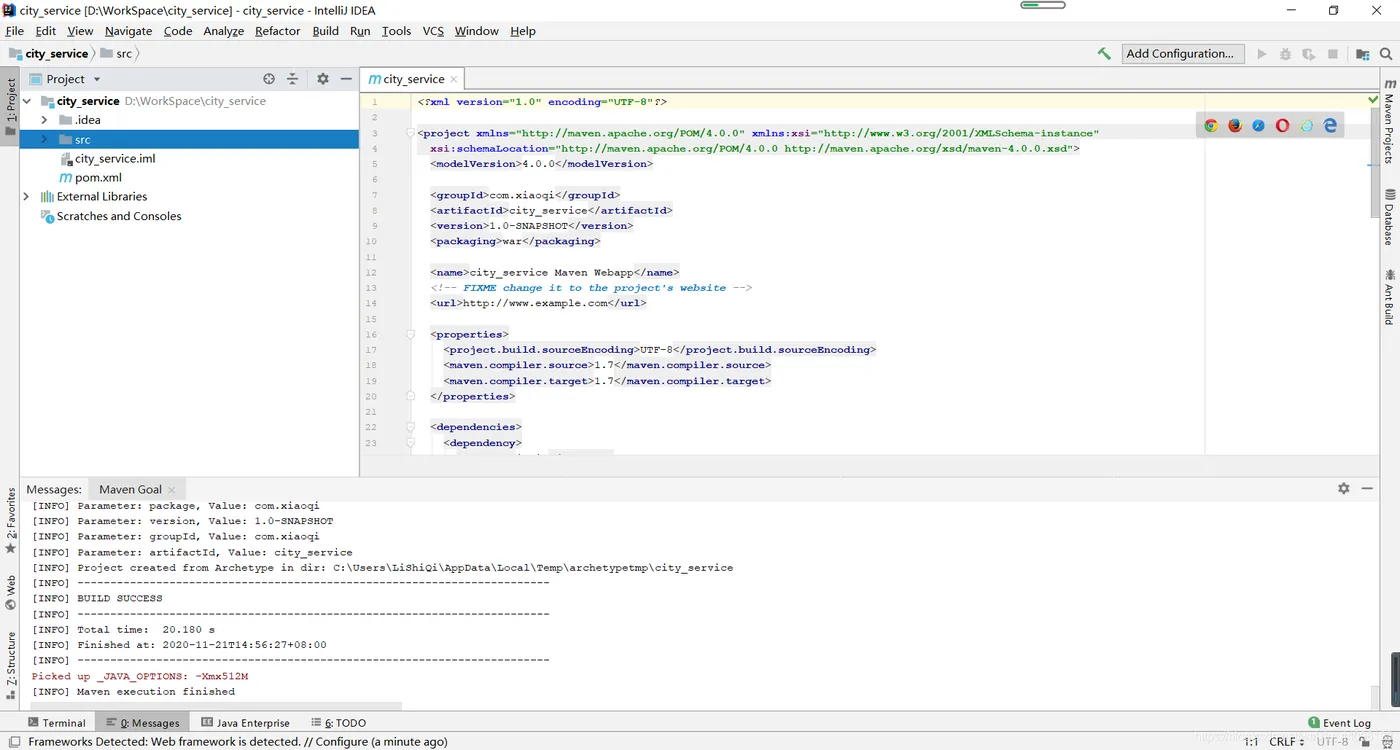Collapse the city_service root node

27,101
